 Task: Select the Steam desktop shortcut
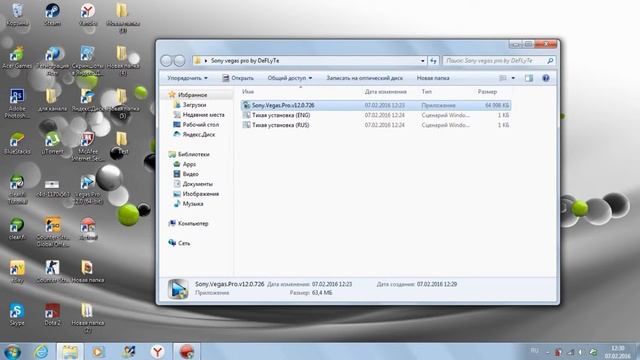click(52, 14)
